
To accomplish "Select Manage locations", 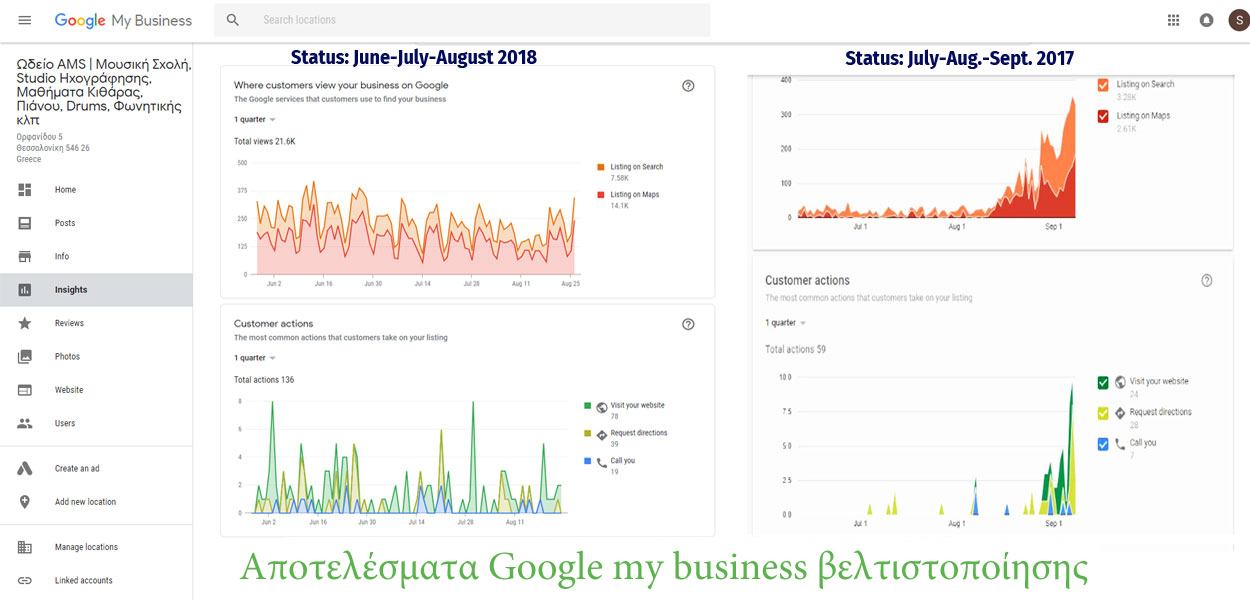I will pos(86,547).
